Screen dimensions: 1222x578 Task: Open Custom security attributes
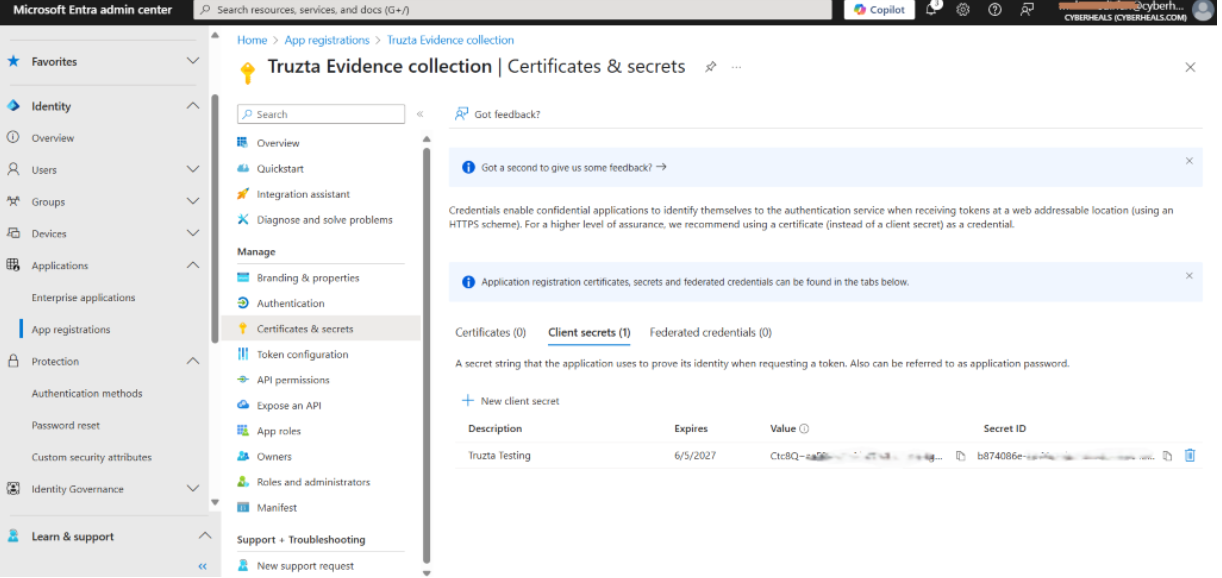(x=92, y=458)
